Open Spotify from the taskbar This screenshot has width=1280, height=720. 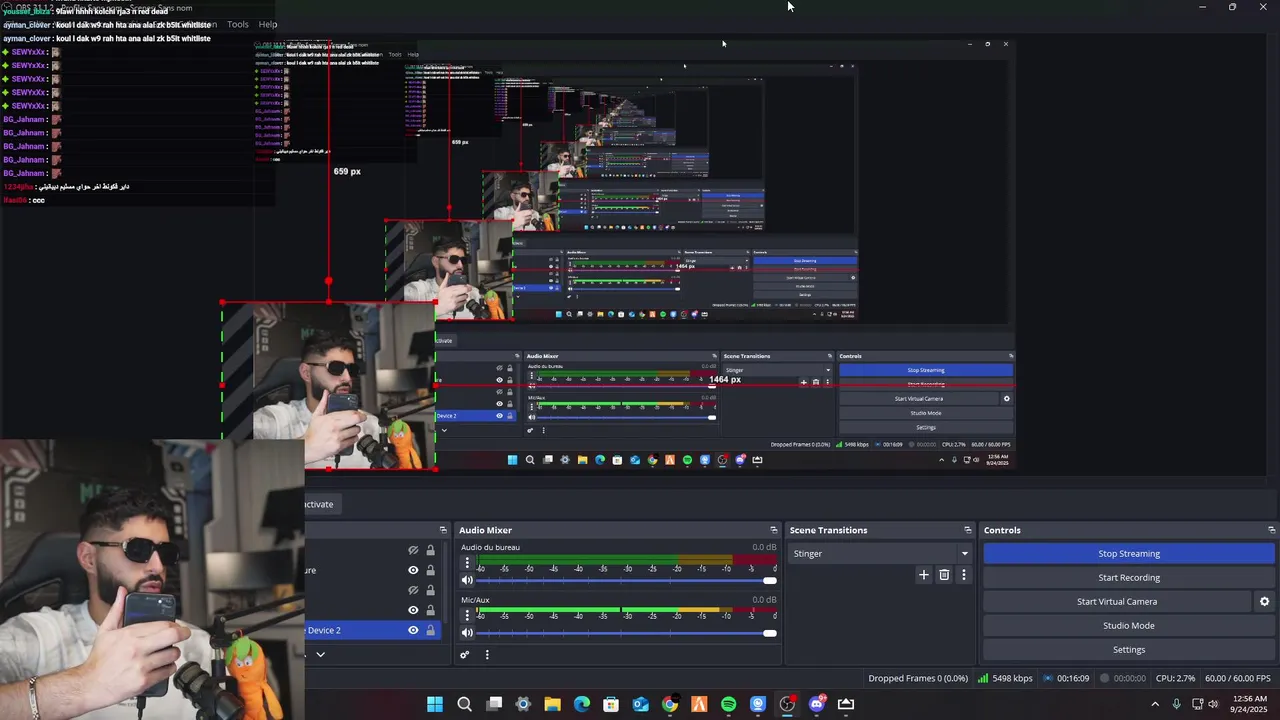point(729,704)
